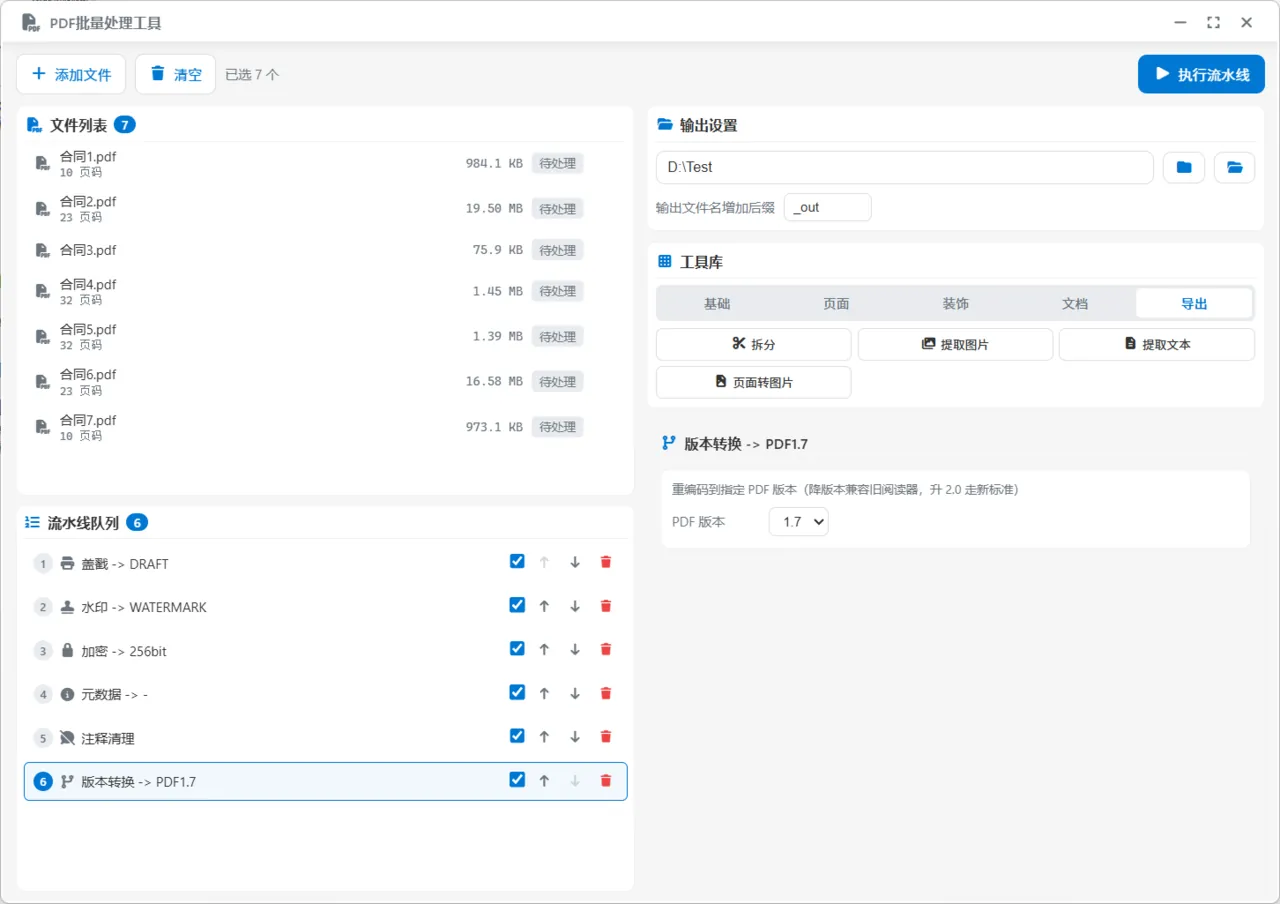The height and width of the screenshot is (904, 1280).
Task: Focus the filename suffix field _out
Action: [x=828, y=207]
